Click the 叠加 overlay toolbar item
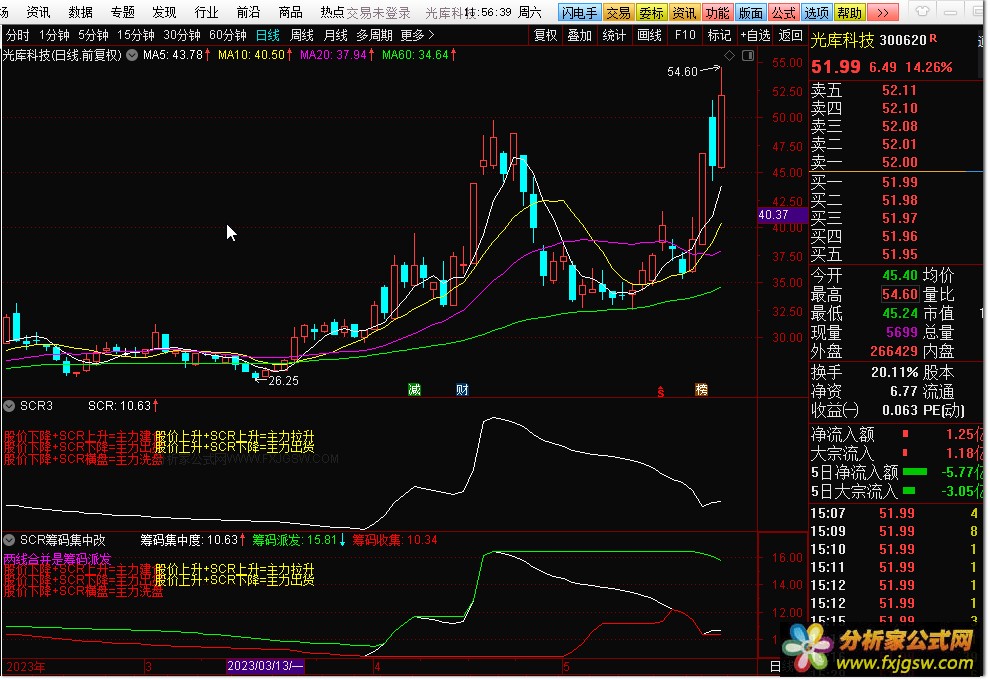The image size is (990, 680). pos(579,35)
